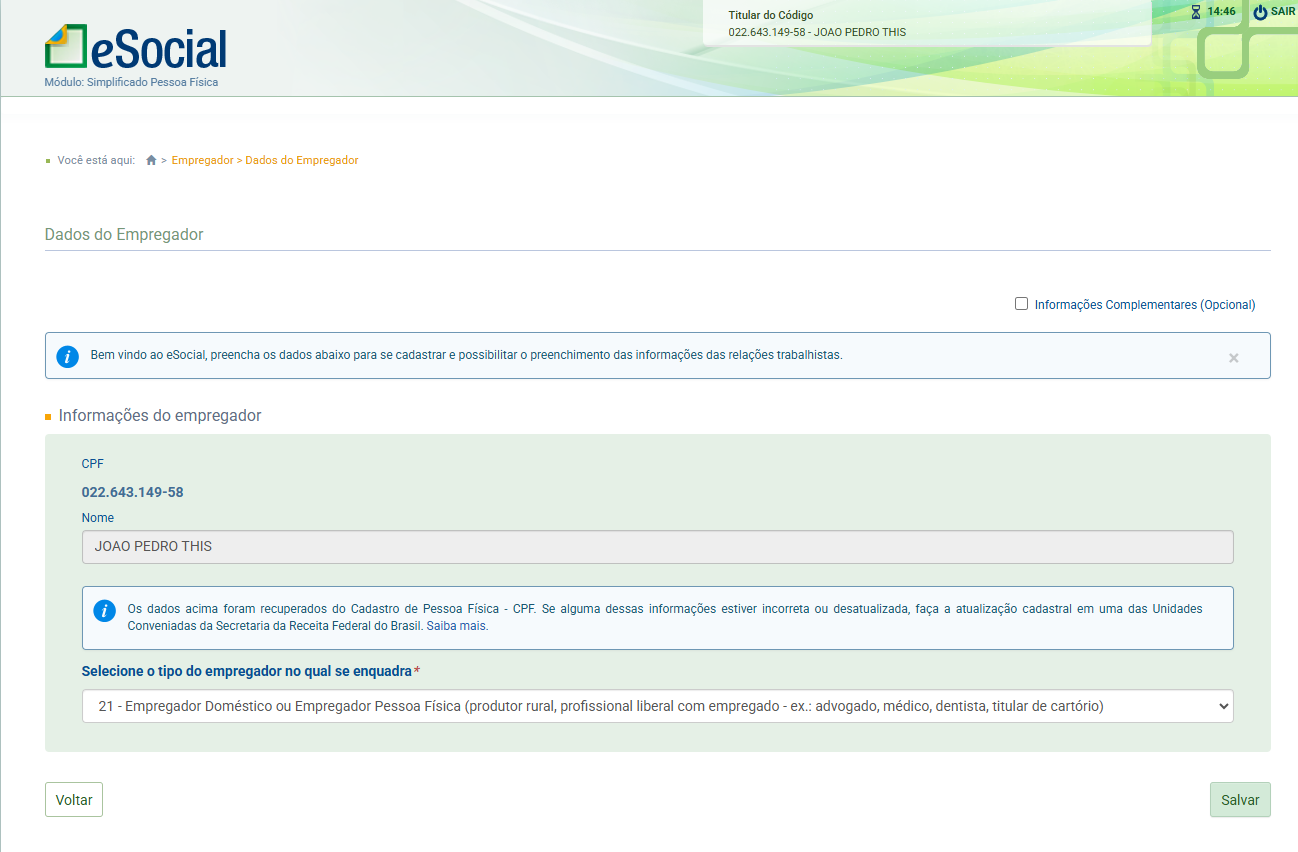1298x852 pixels.
Task: Click the Módulo: Simplificado Pessoa Física text
Action: coord(131,82)
